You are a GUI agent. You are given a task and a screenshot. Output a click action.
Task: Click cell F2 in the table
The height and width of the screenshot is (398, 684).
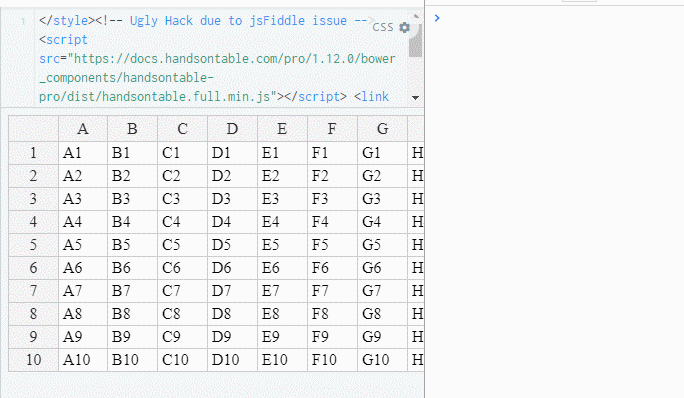point(332,176)
